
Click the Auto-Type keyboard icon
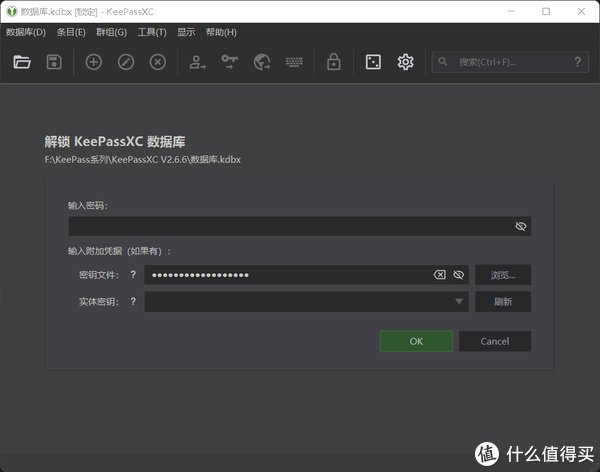pos(294,62)
